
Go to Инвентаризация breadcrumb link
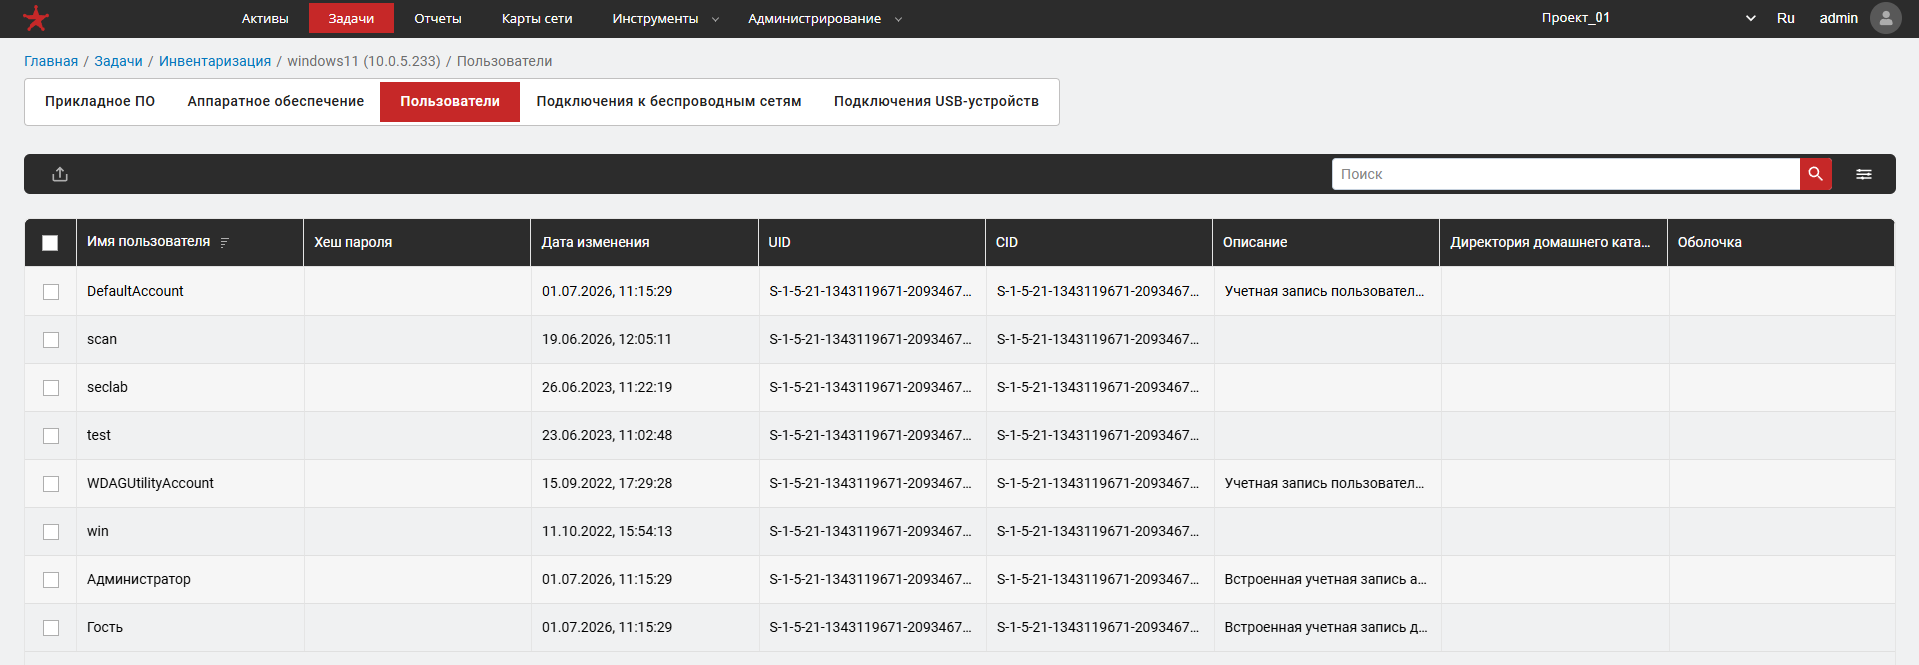coord(215,61)
